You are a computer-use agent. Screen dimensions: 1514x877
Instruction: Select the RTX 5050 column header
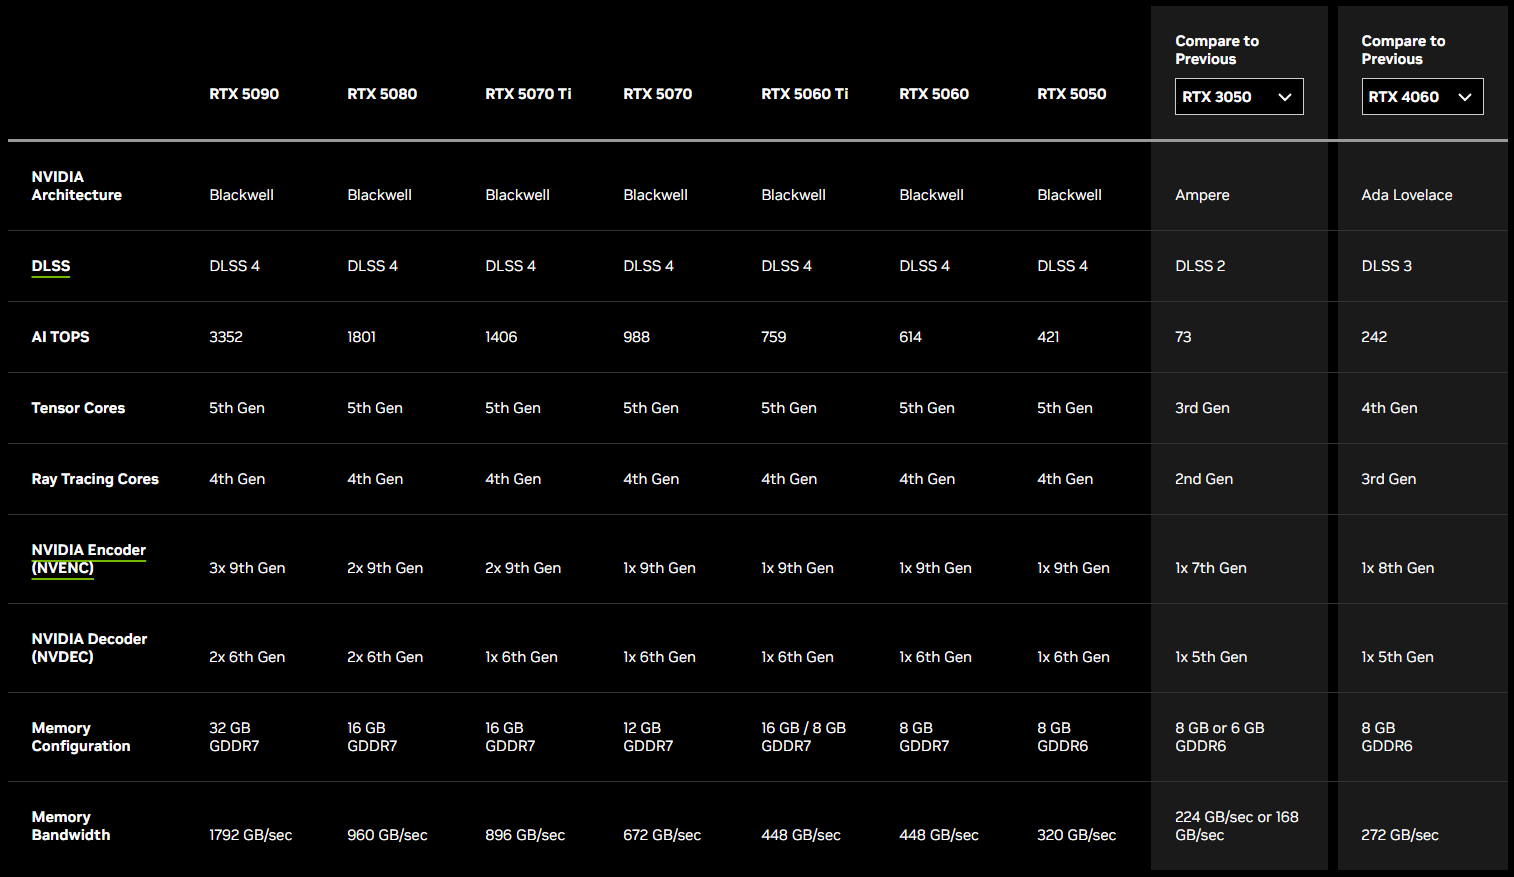pos(1071,94)
